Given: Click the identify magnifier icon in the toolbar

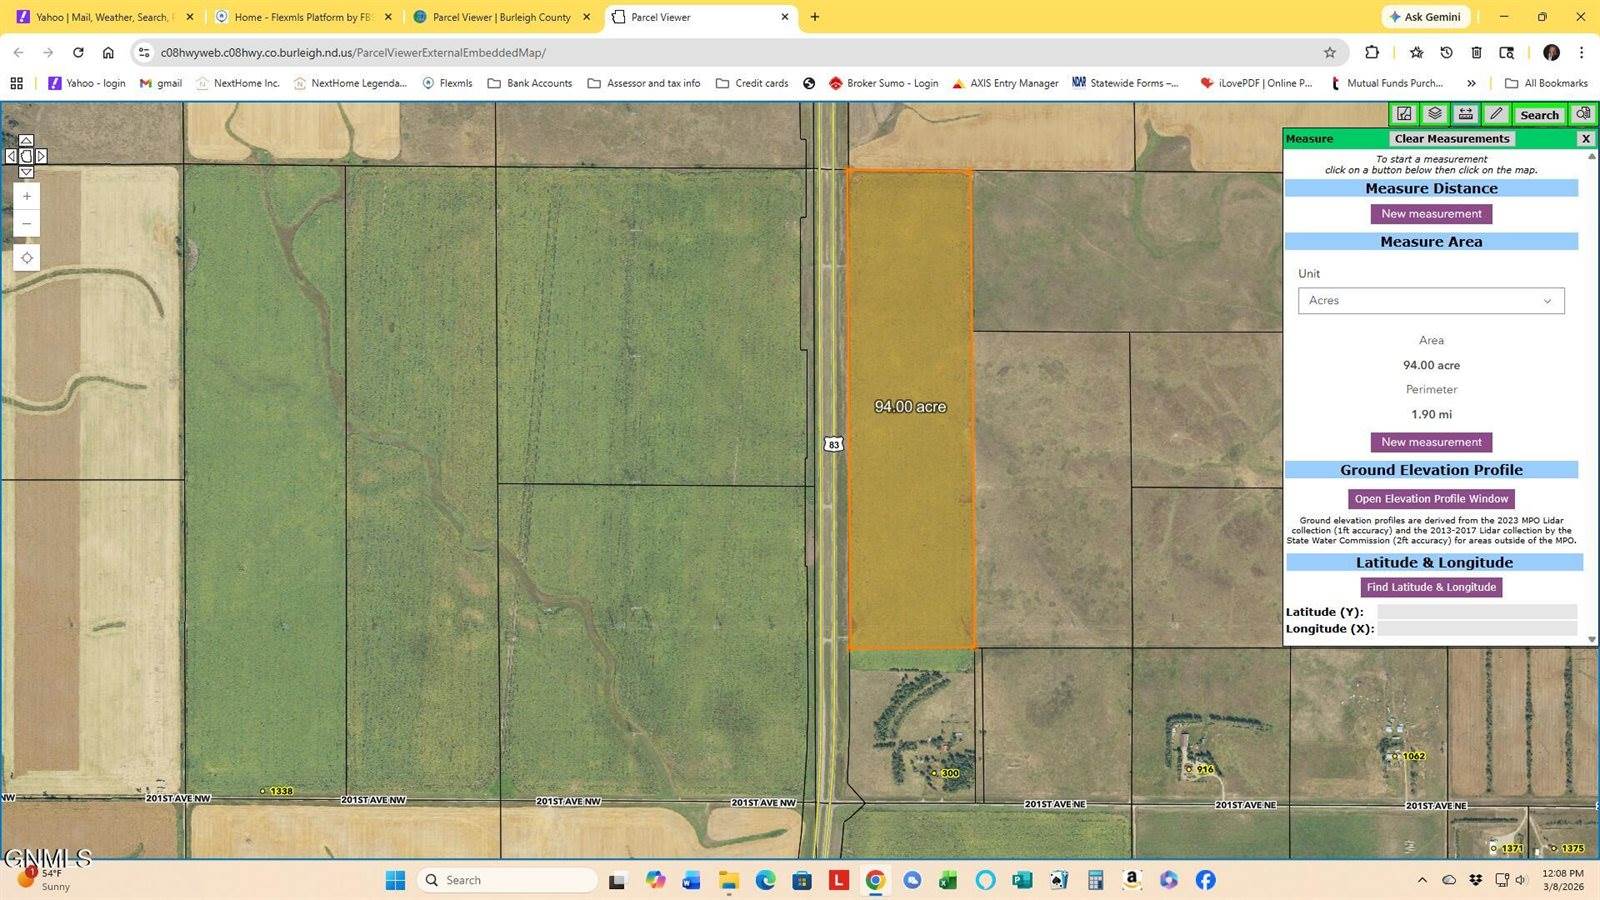Looking at the screenshot, I should (1583, 114).
